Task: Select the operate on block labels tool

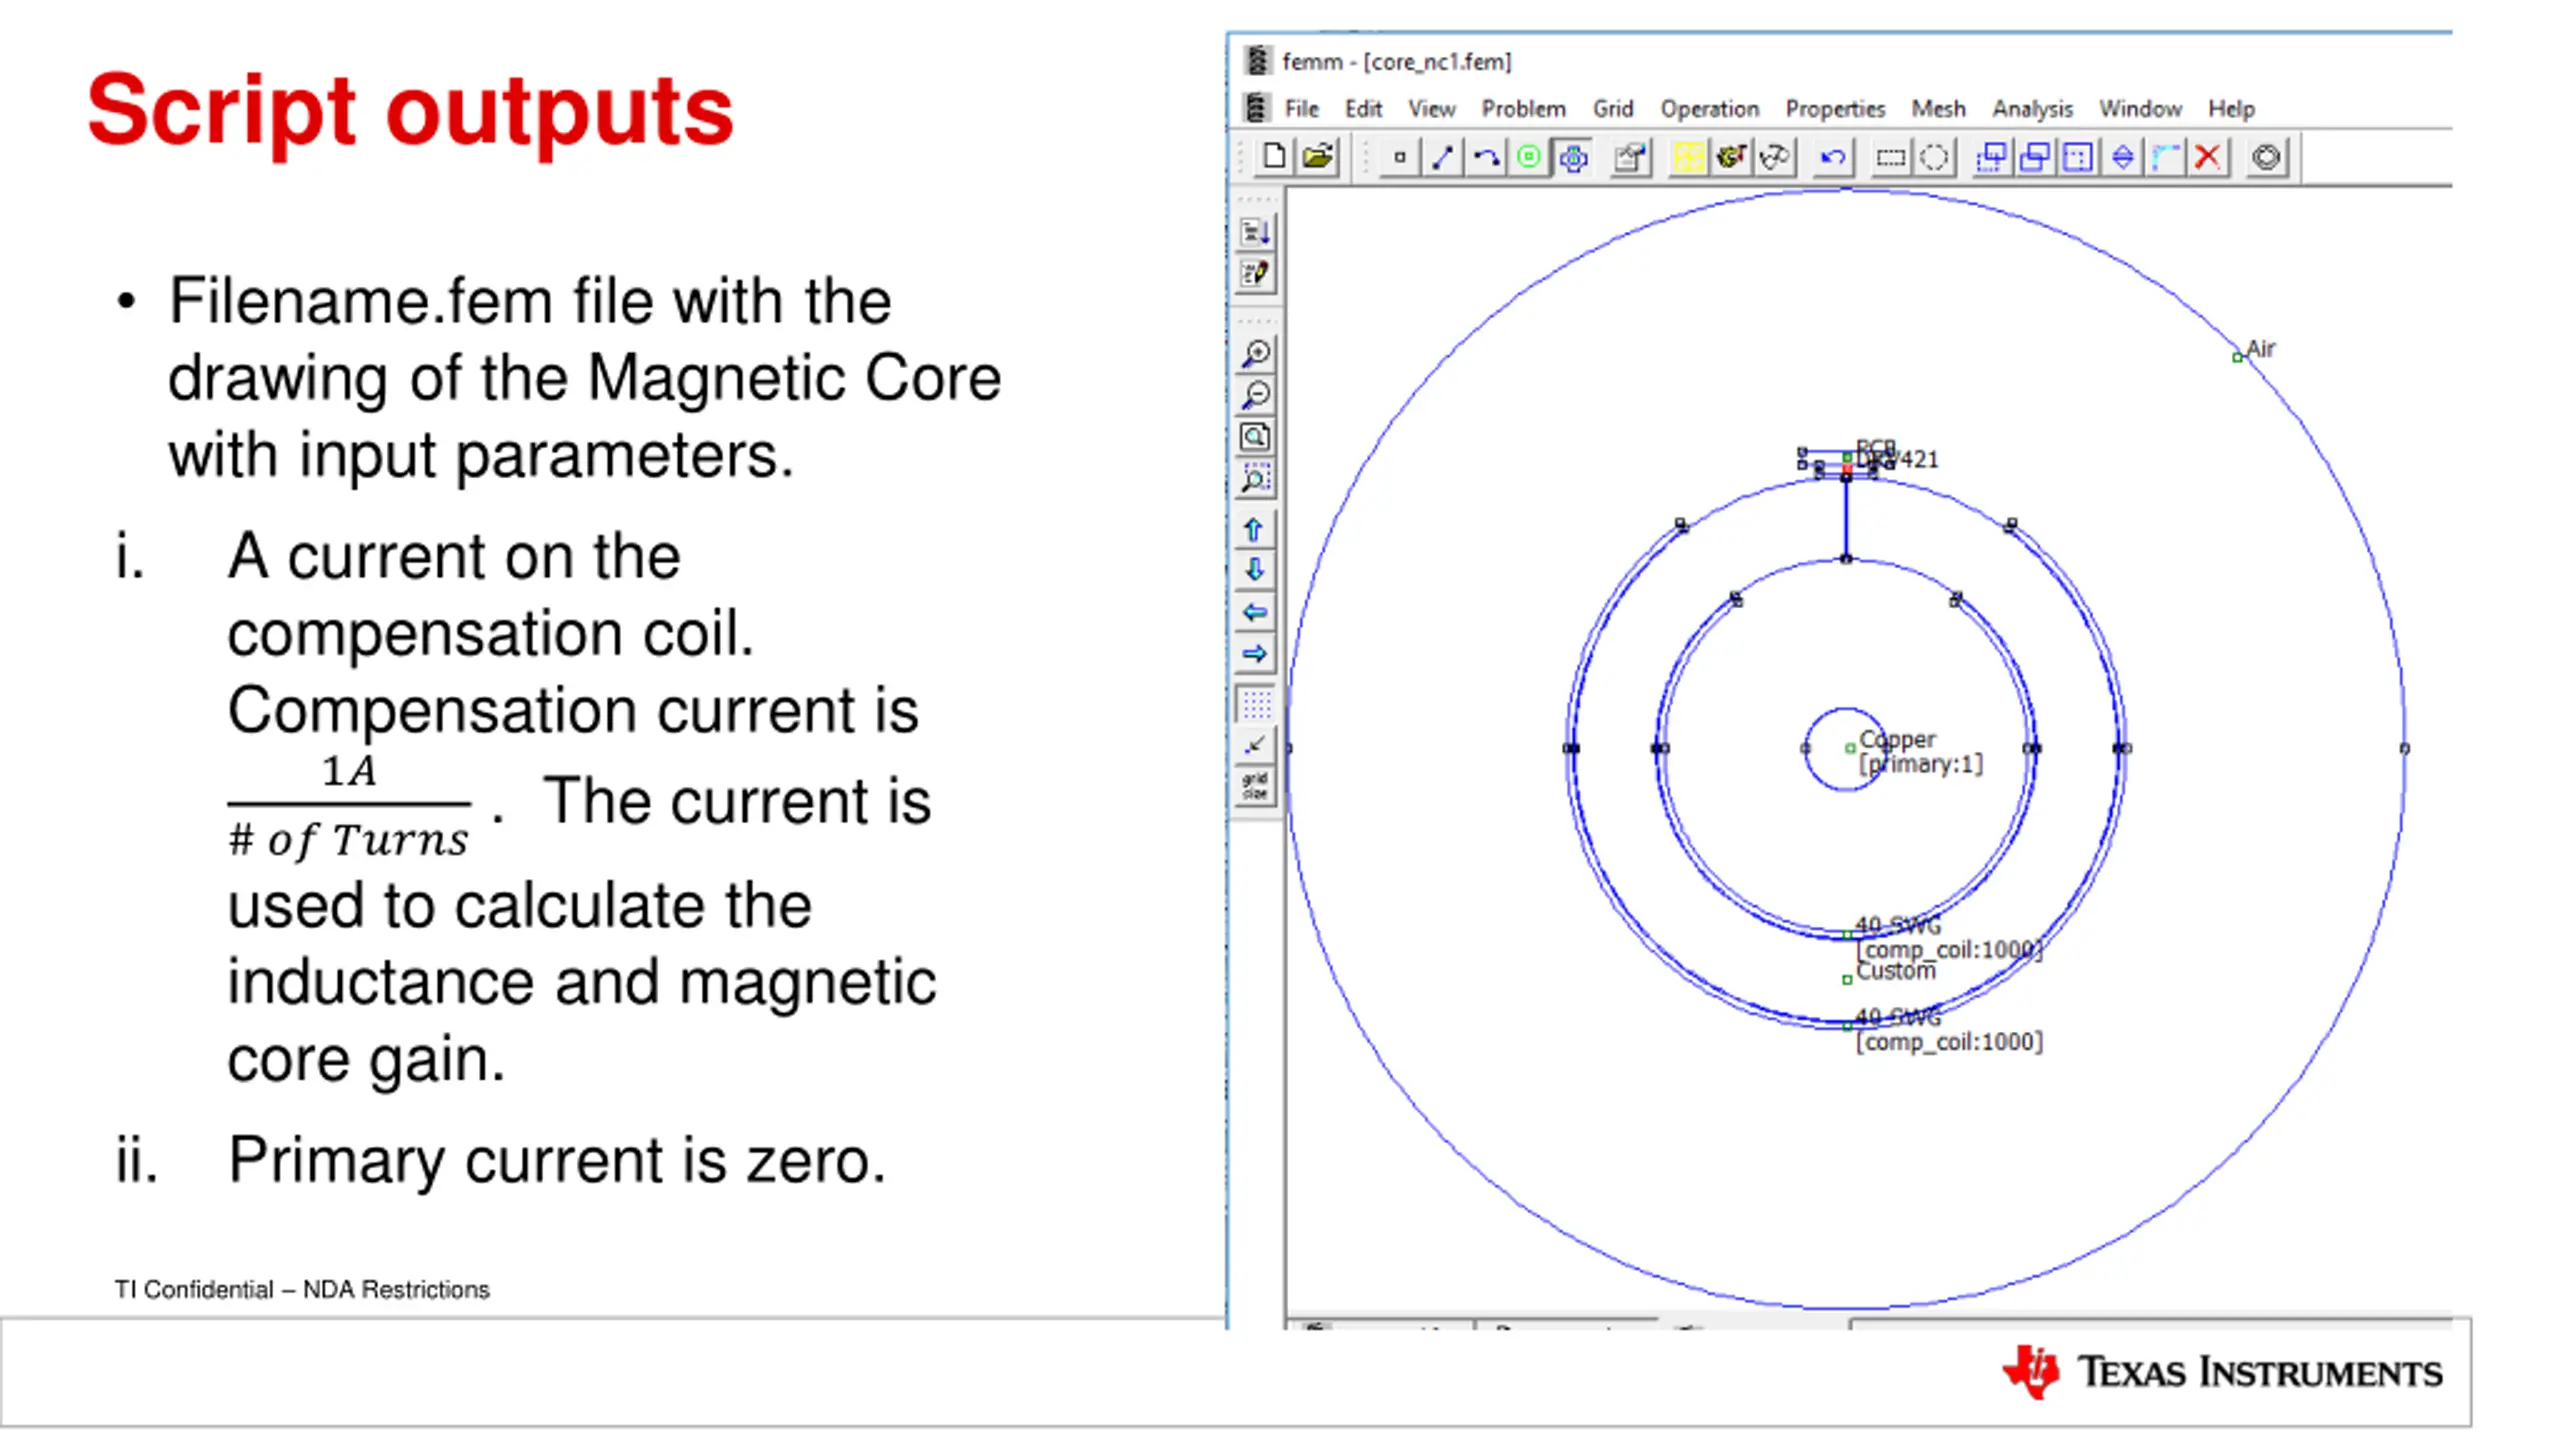Action: 1529,157
